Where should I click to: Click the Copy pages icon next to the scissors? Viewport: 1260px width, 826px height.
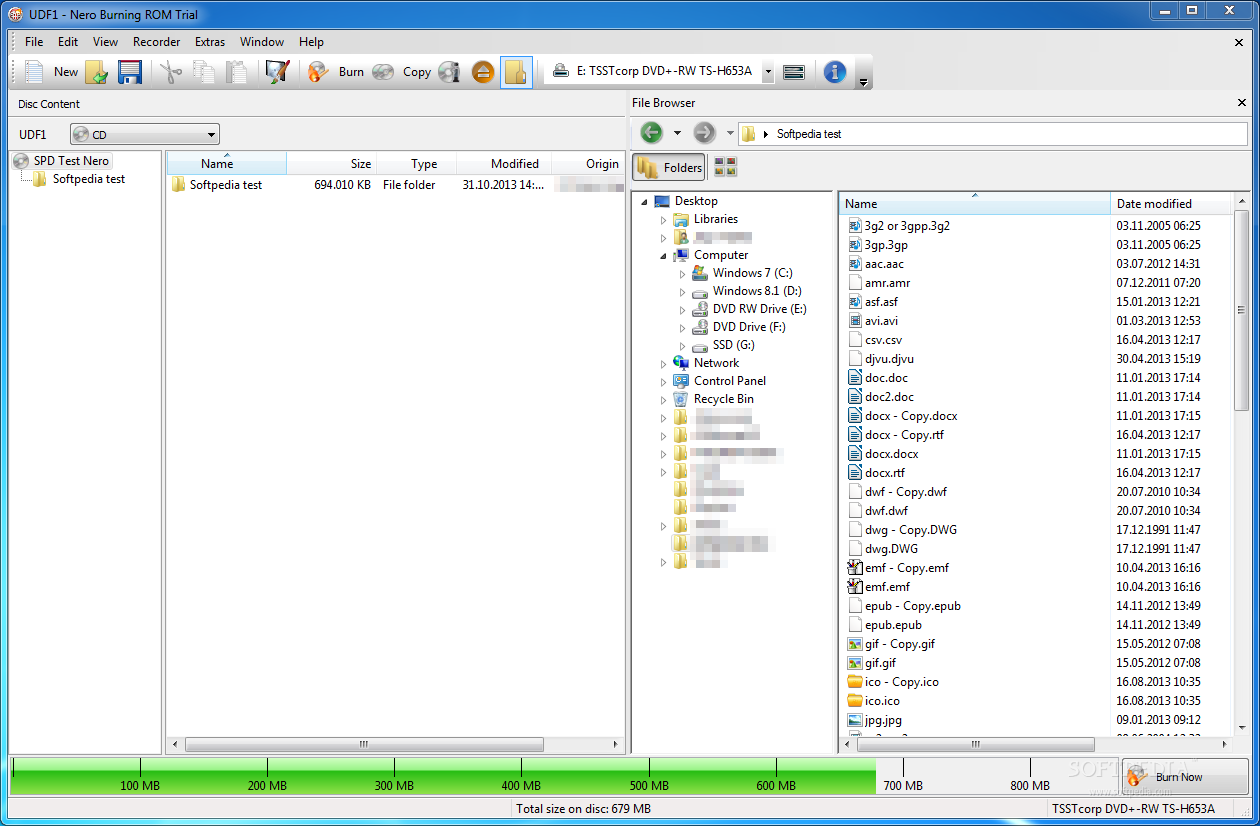click(x=204, y=72)
